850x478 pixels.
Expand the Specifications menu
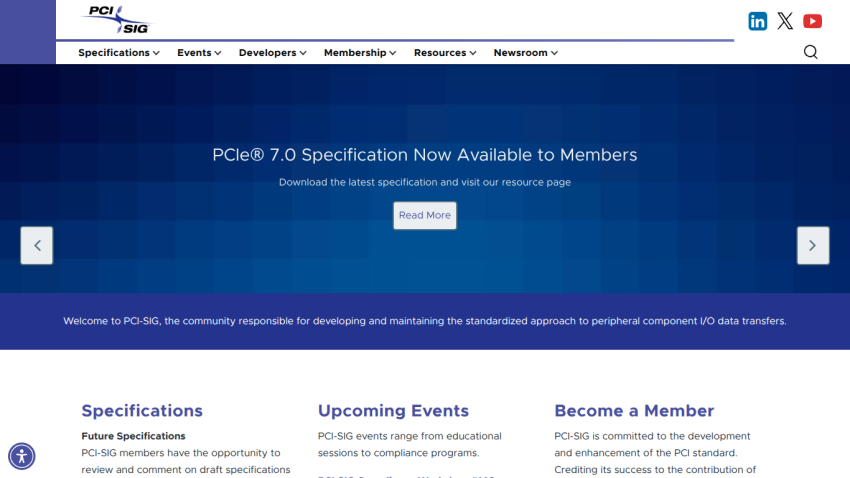click(x=119, y=53)
